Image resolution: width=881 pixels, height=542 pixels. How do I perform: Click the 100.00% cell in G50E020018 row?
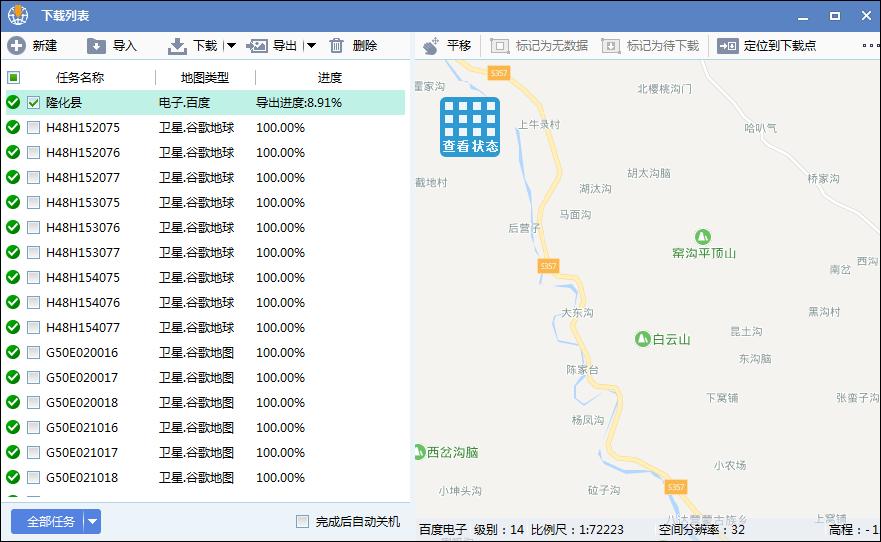[280, 403]
